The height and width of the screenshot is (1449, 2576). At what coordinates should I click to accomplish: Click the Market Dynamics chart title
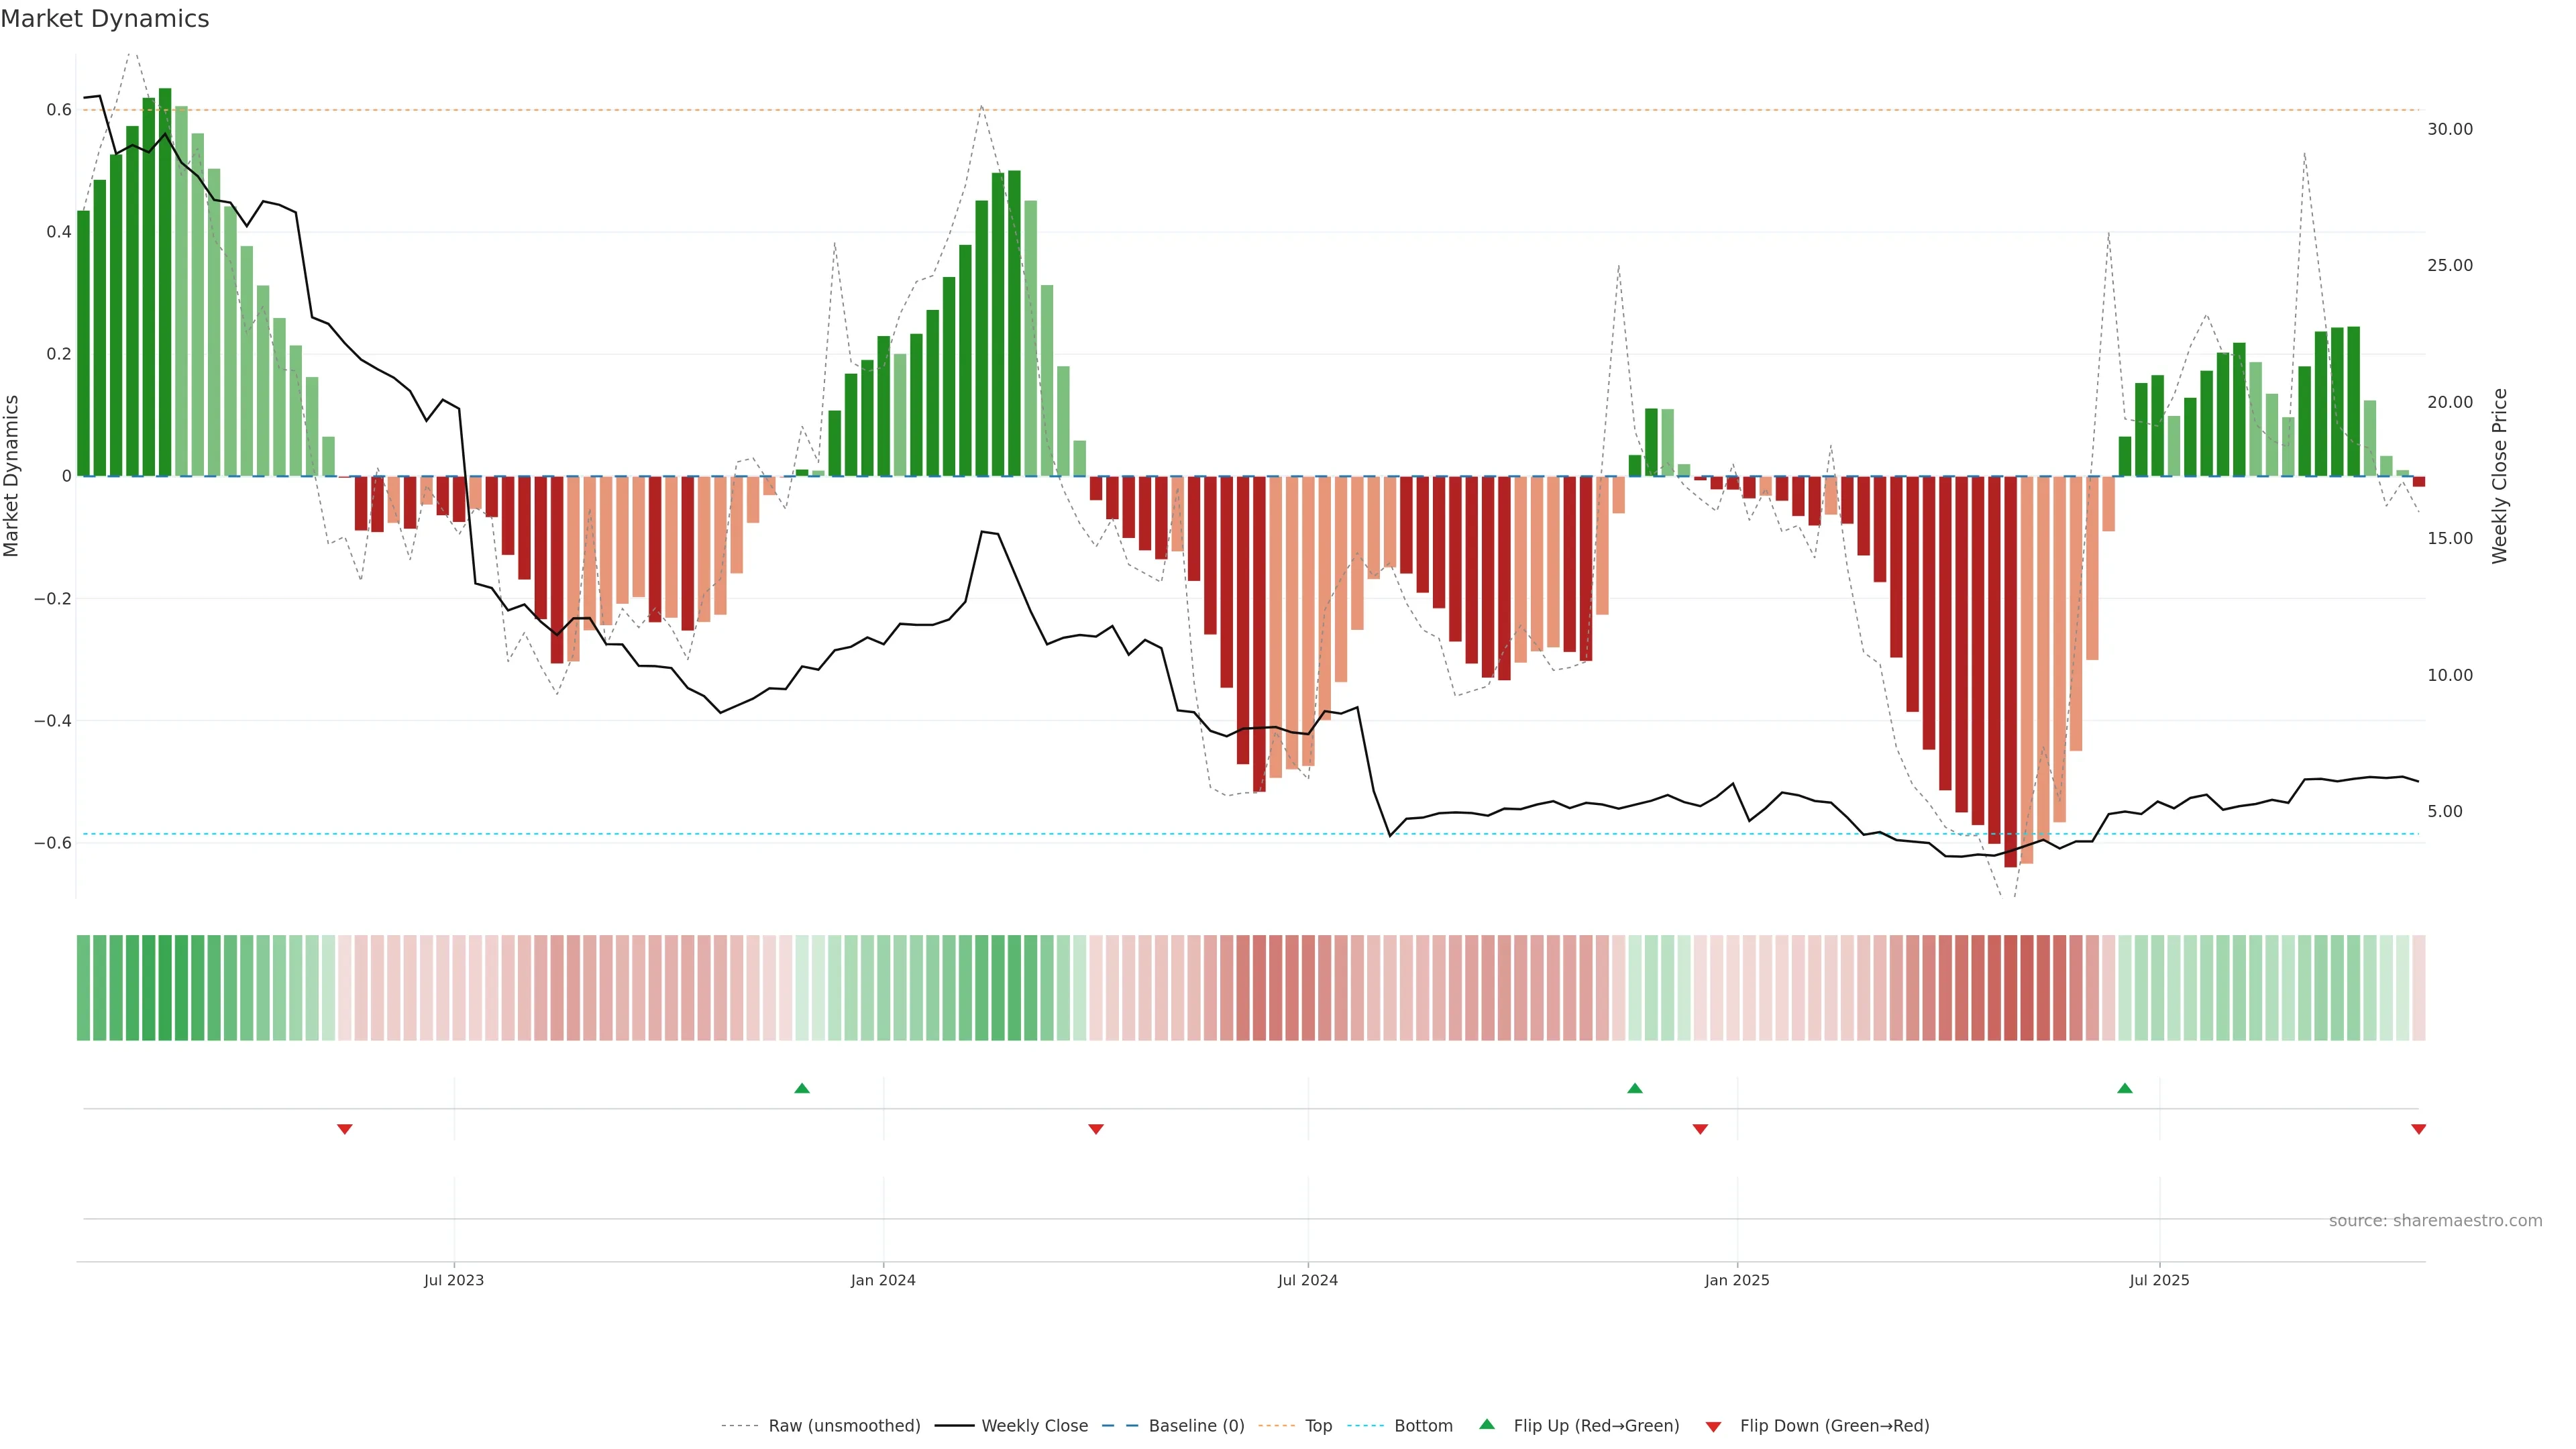click(105, 19)
